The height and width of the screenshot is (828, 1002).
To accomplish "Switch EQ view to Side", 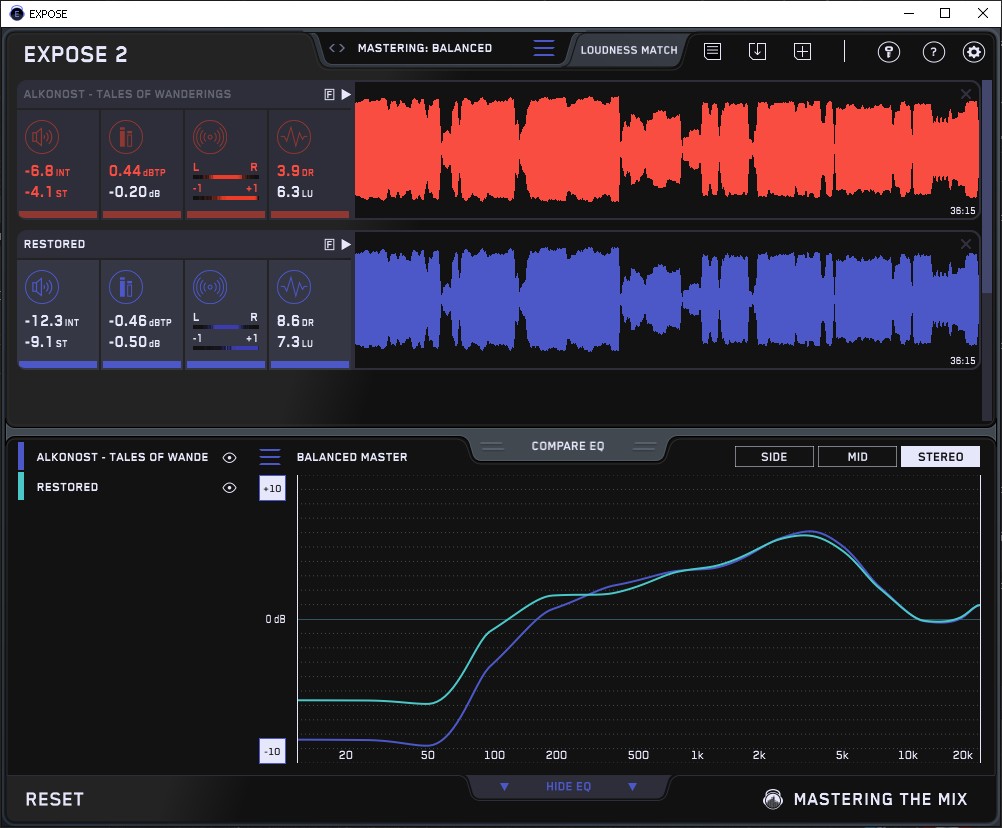I will coord(774,457).
